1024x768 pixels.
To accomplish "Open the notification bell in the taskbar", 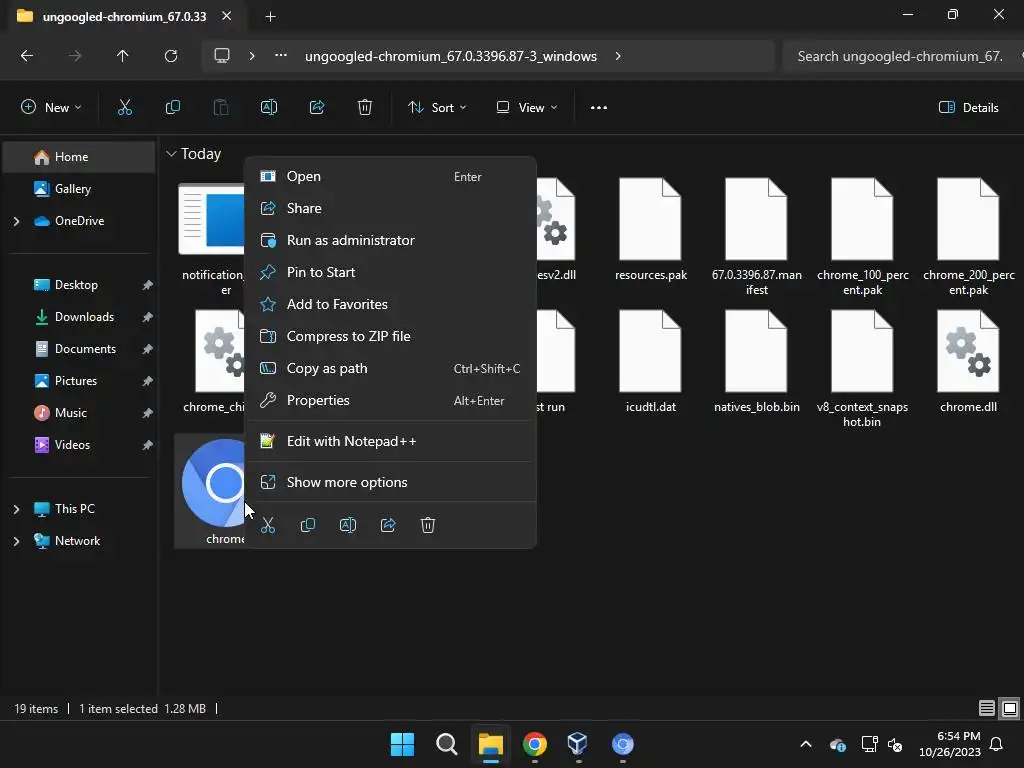I will coord(997,744).
